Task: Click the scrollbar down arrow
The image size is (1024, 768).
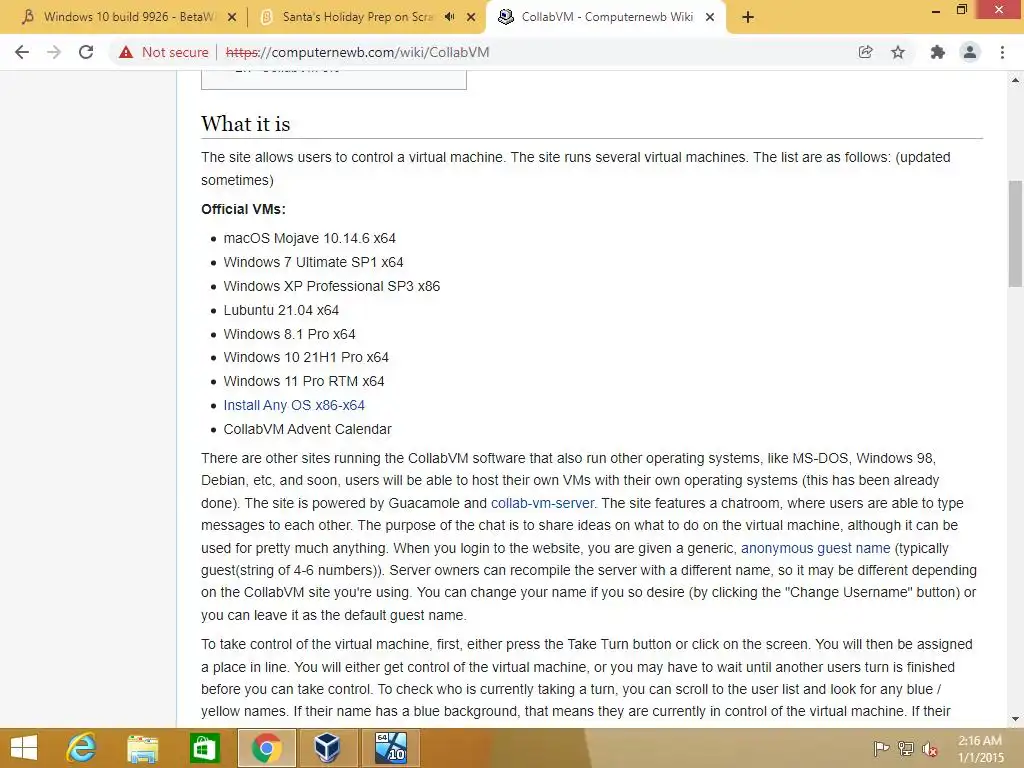Action: click(1015, 719)
